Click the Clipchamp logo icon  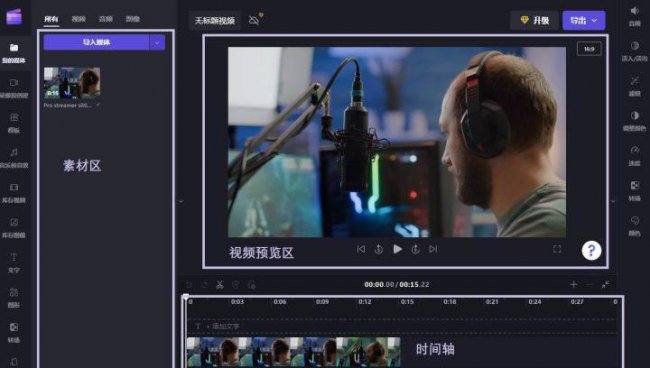[14, 17]
